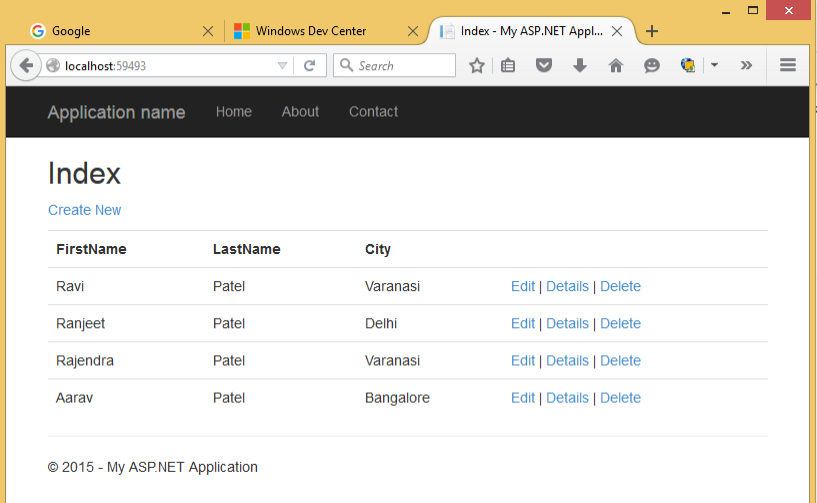The image size is (817, 503).
Task: Click inside the browser Search field
Action: [402, 66]
